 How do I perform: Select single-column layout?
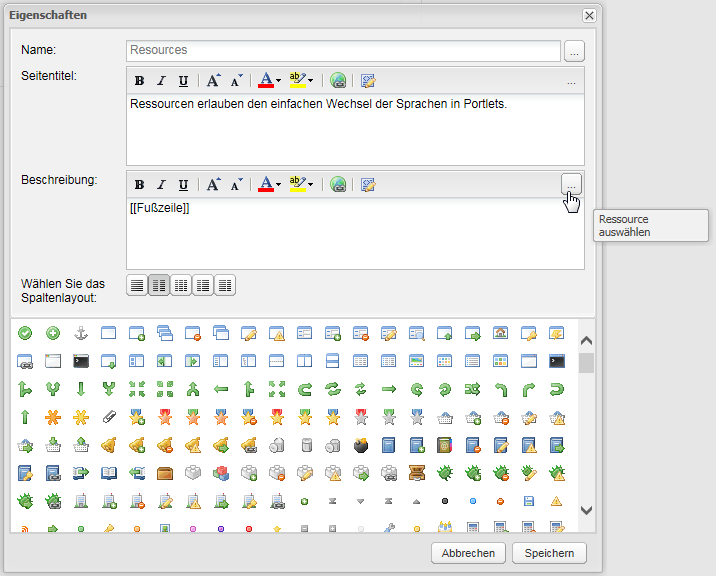click(137, 285)
